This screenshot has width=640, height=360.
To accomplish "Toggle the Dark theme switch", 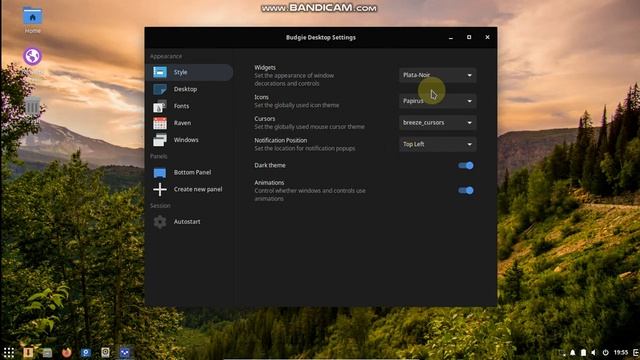I will coord(466,165).
